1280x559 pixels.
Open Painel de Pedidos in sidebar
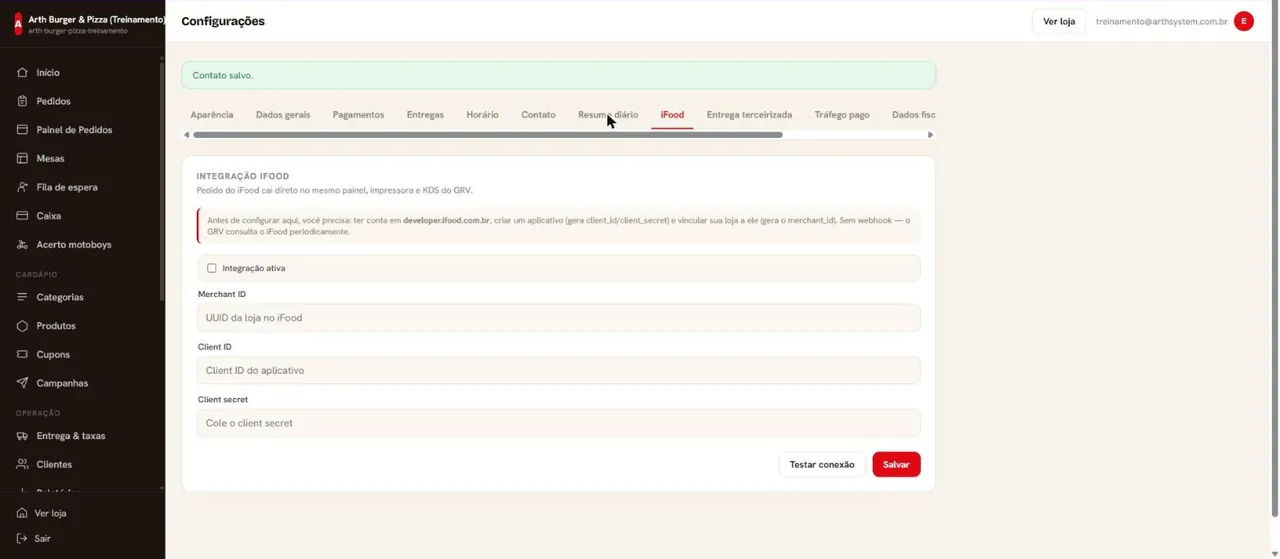pyautogui.click(x=74, y=130)
